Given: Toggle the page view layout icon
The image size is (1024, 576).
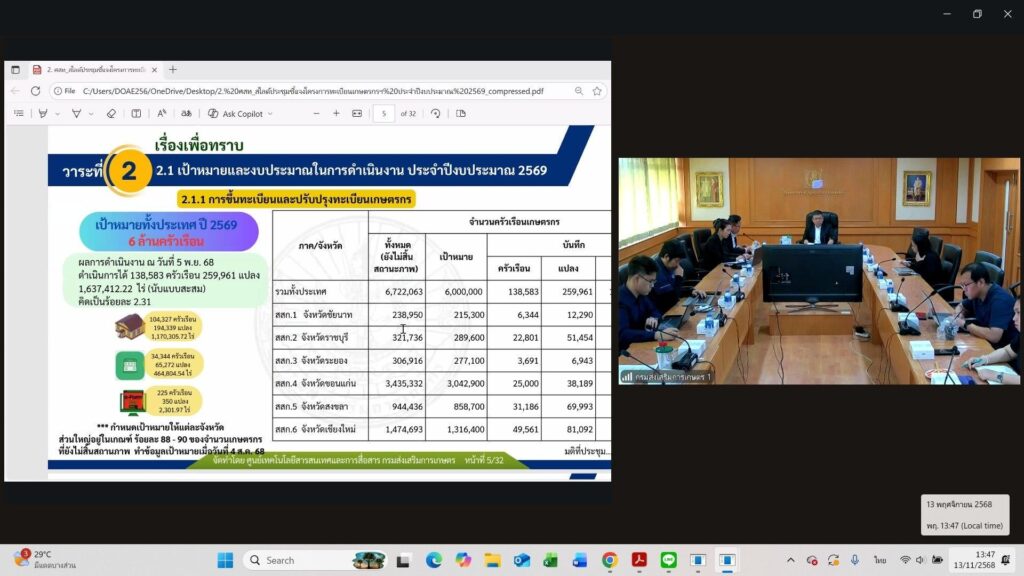Looking at the screenshot, I should 461,114.
